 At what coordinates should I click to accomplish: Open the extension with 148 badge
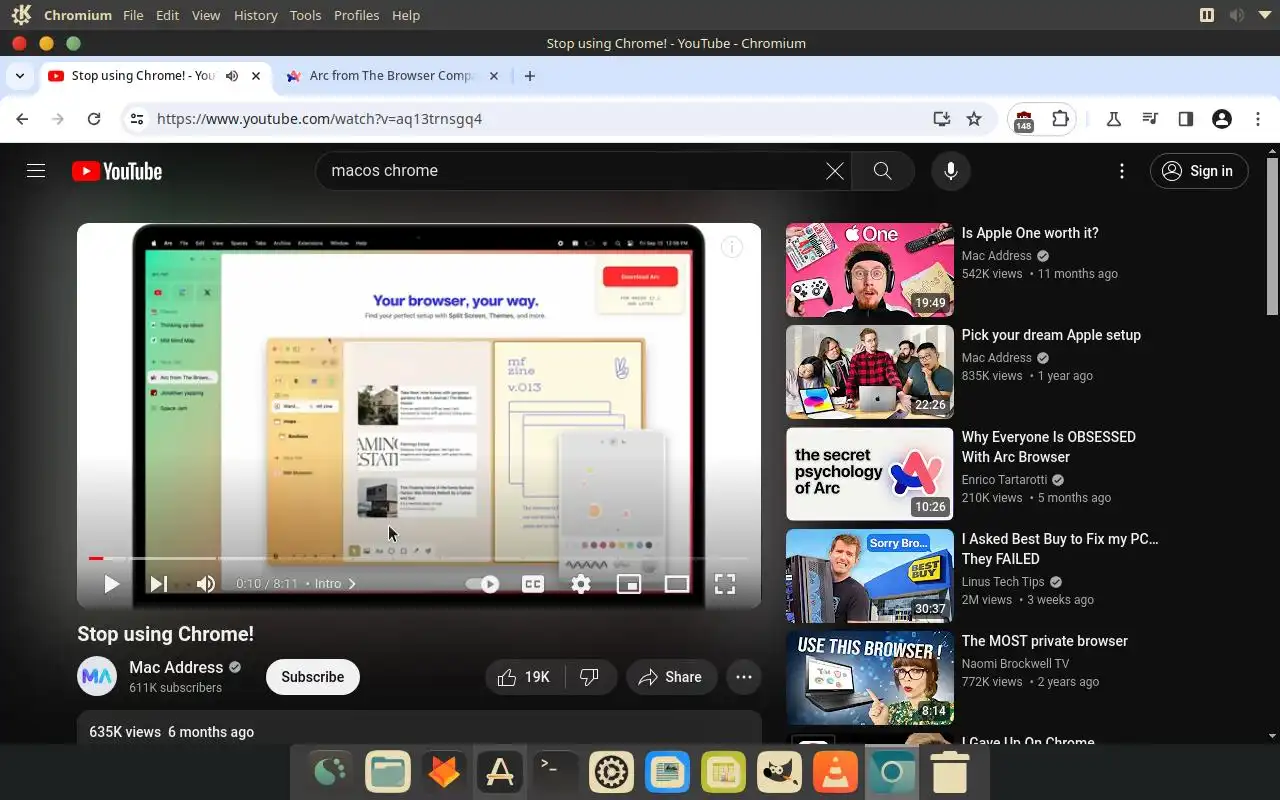1023,120
